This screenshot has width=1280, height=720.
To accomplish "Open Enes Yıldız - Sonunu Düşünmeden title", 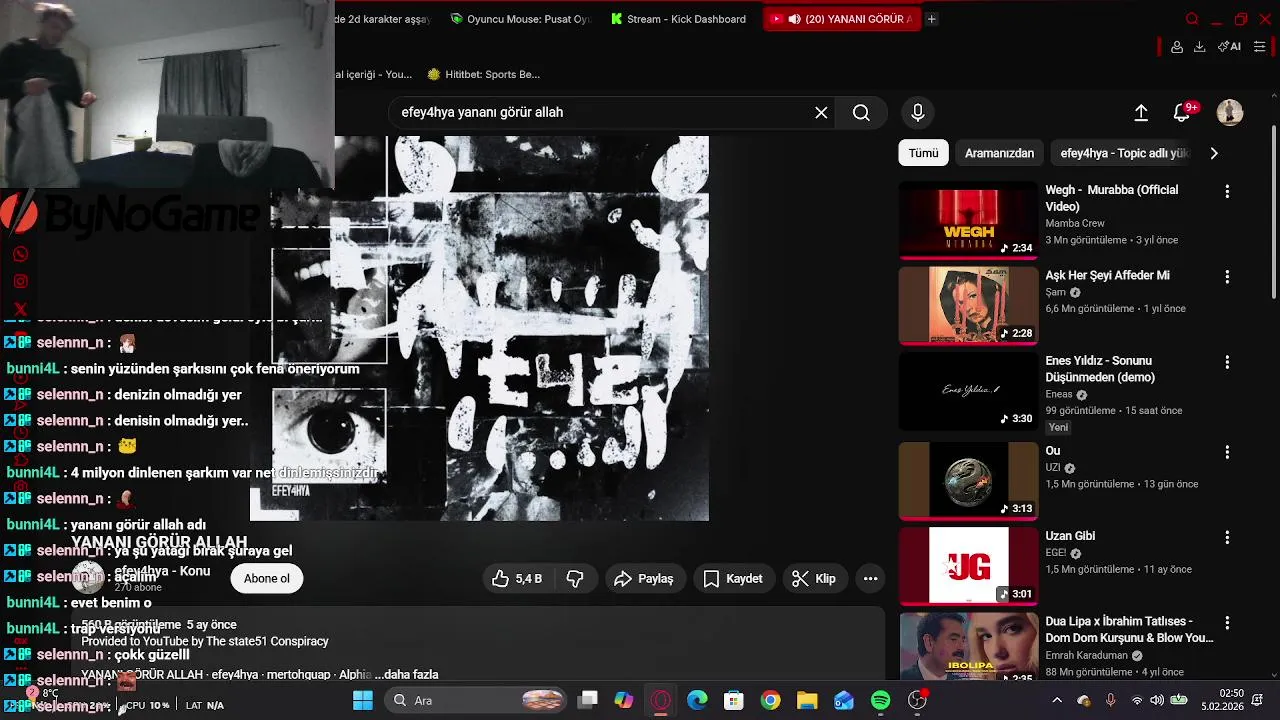I will tap(1100, 369).
